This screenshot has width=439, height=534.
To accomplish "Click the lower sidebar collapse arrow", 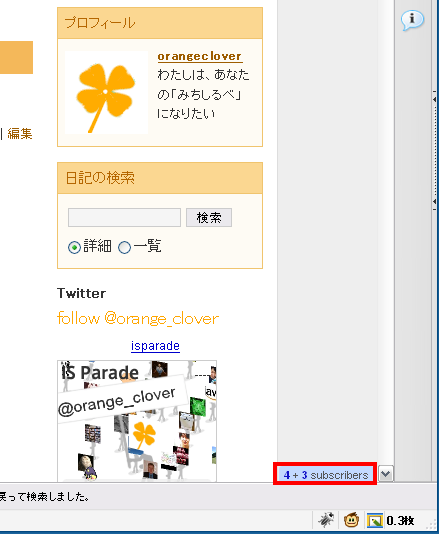I will click(435, 202).
